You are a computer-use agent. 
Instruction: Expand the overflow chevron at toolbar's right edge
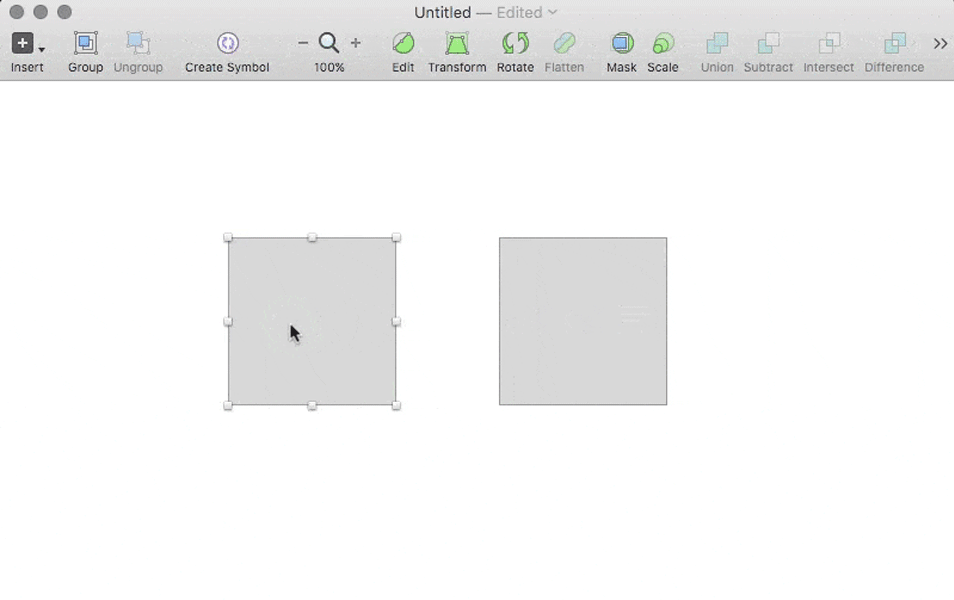coord(940,44)
